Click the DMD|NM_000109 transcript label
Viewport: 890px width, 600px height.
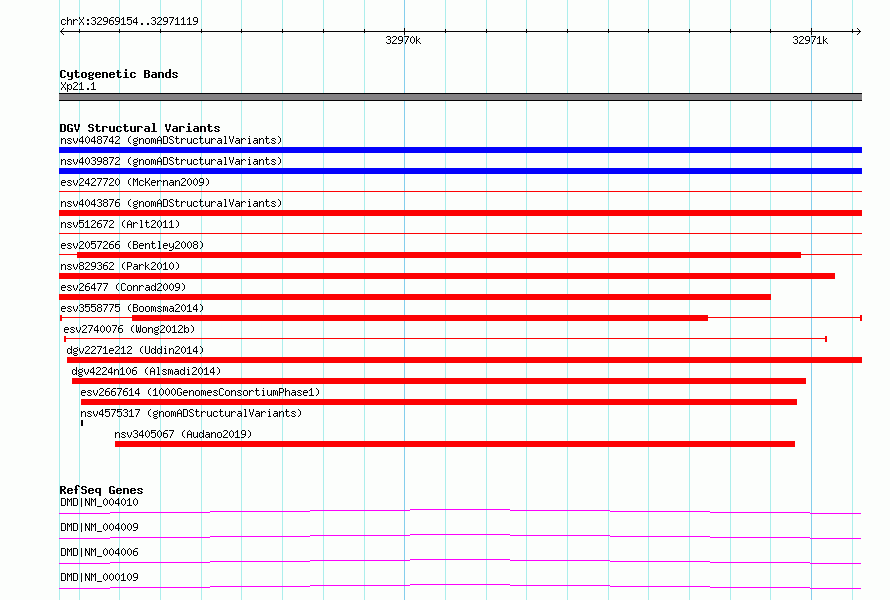[x=99, y=577]
